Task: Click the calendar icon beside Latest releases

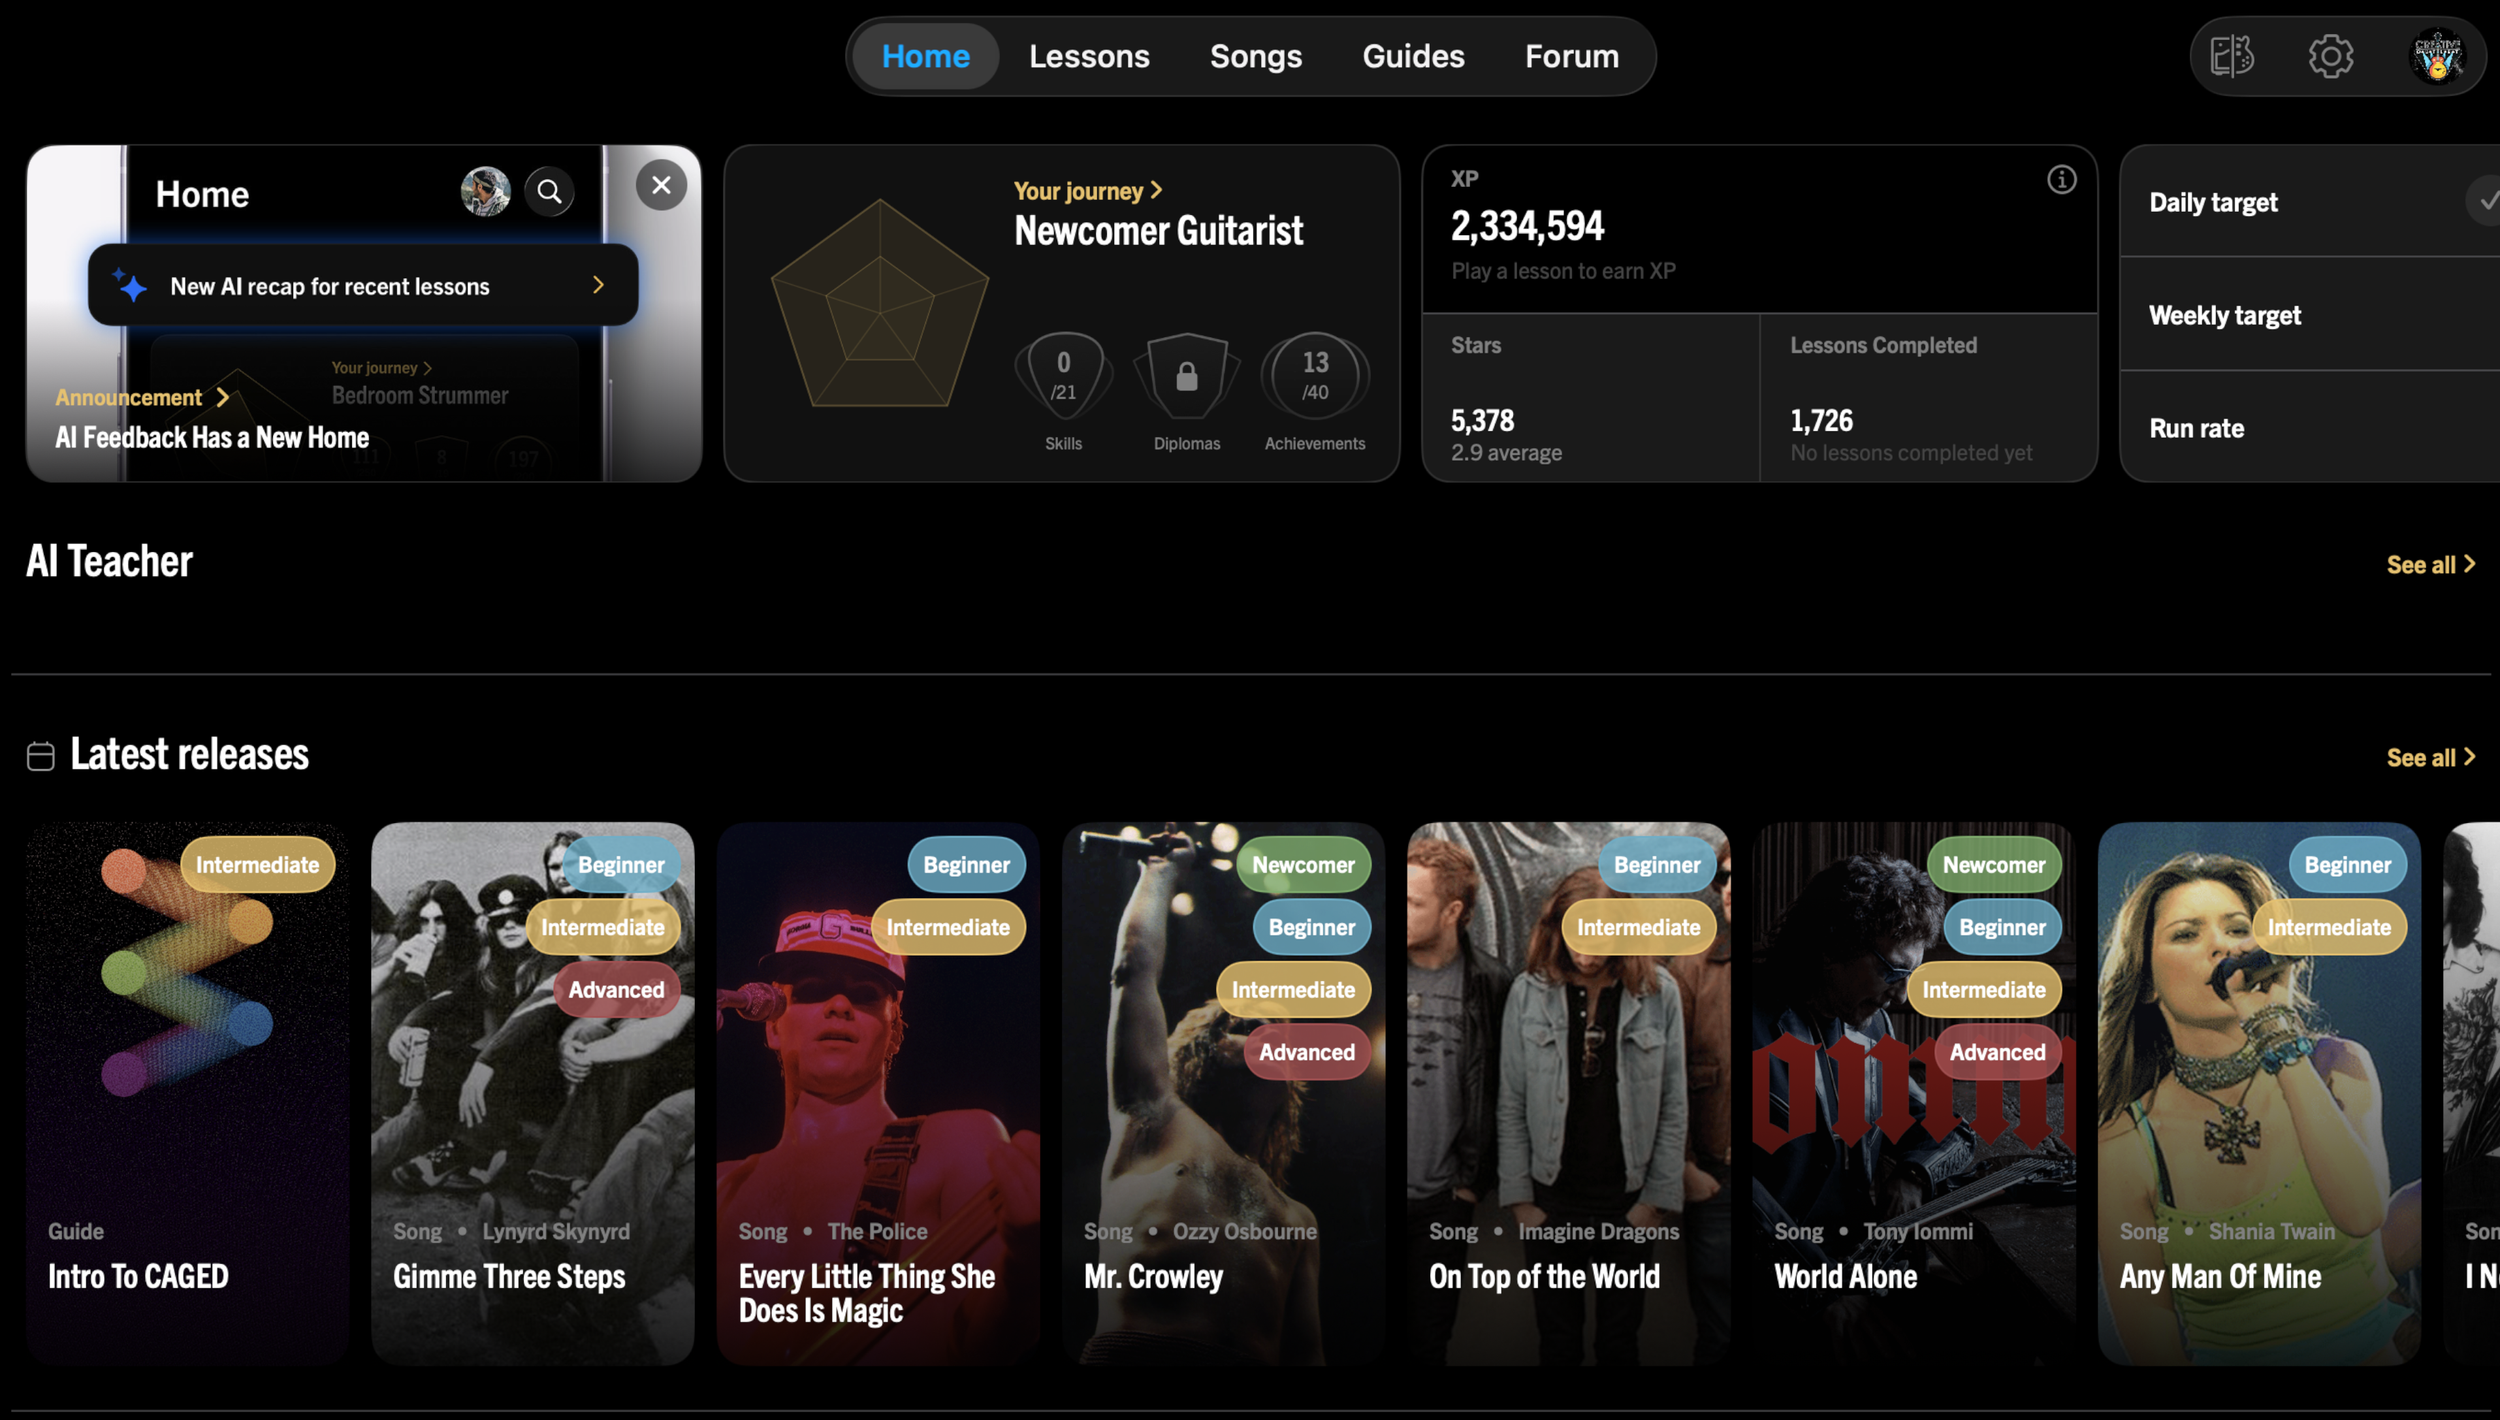Action: click(x=41, y=756)
